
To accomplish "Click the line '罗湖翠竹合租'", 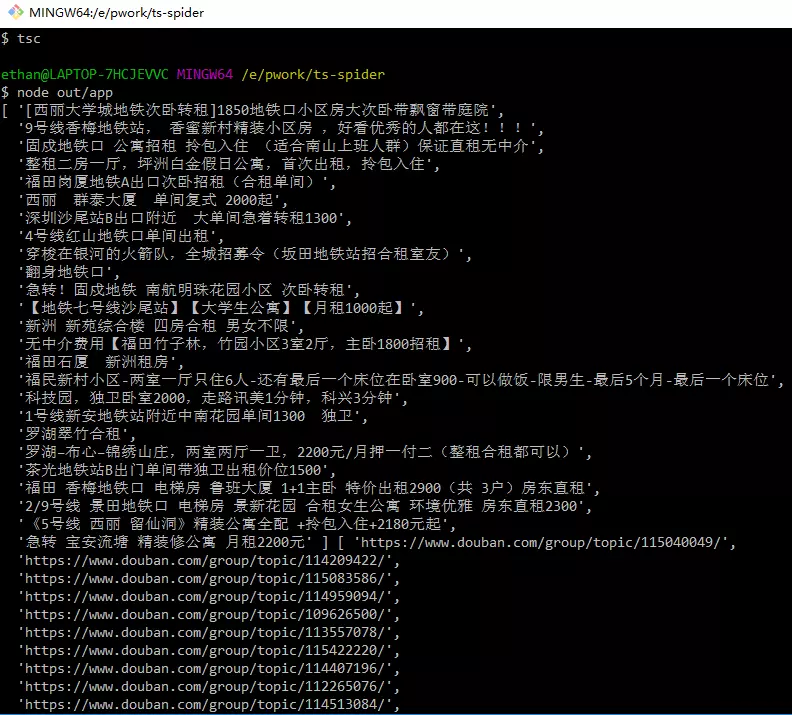I will pyautogui.click(x=77, y=434).
